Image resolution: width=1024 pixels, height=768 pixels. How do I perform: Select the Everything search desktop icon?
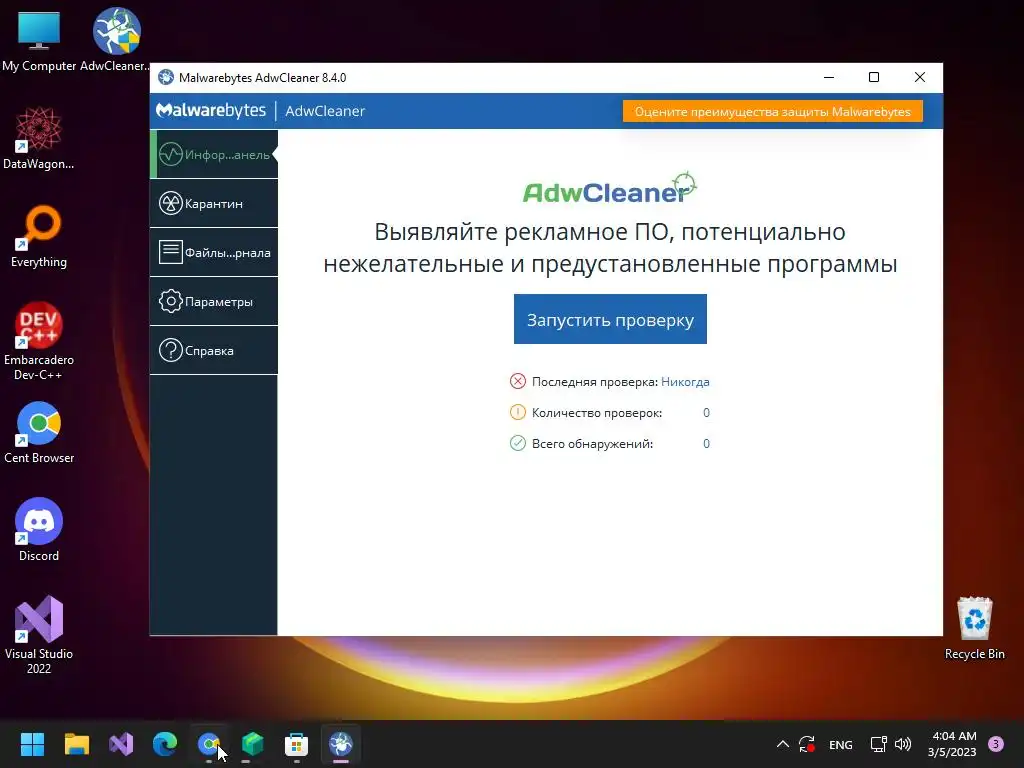coord(39,236)
